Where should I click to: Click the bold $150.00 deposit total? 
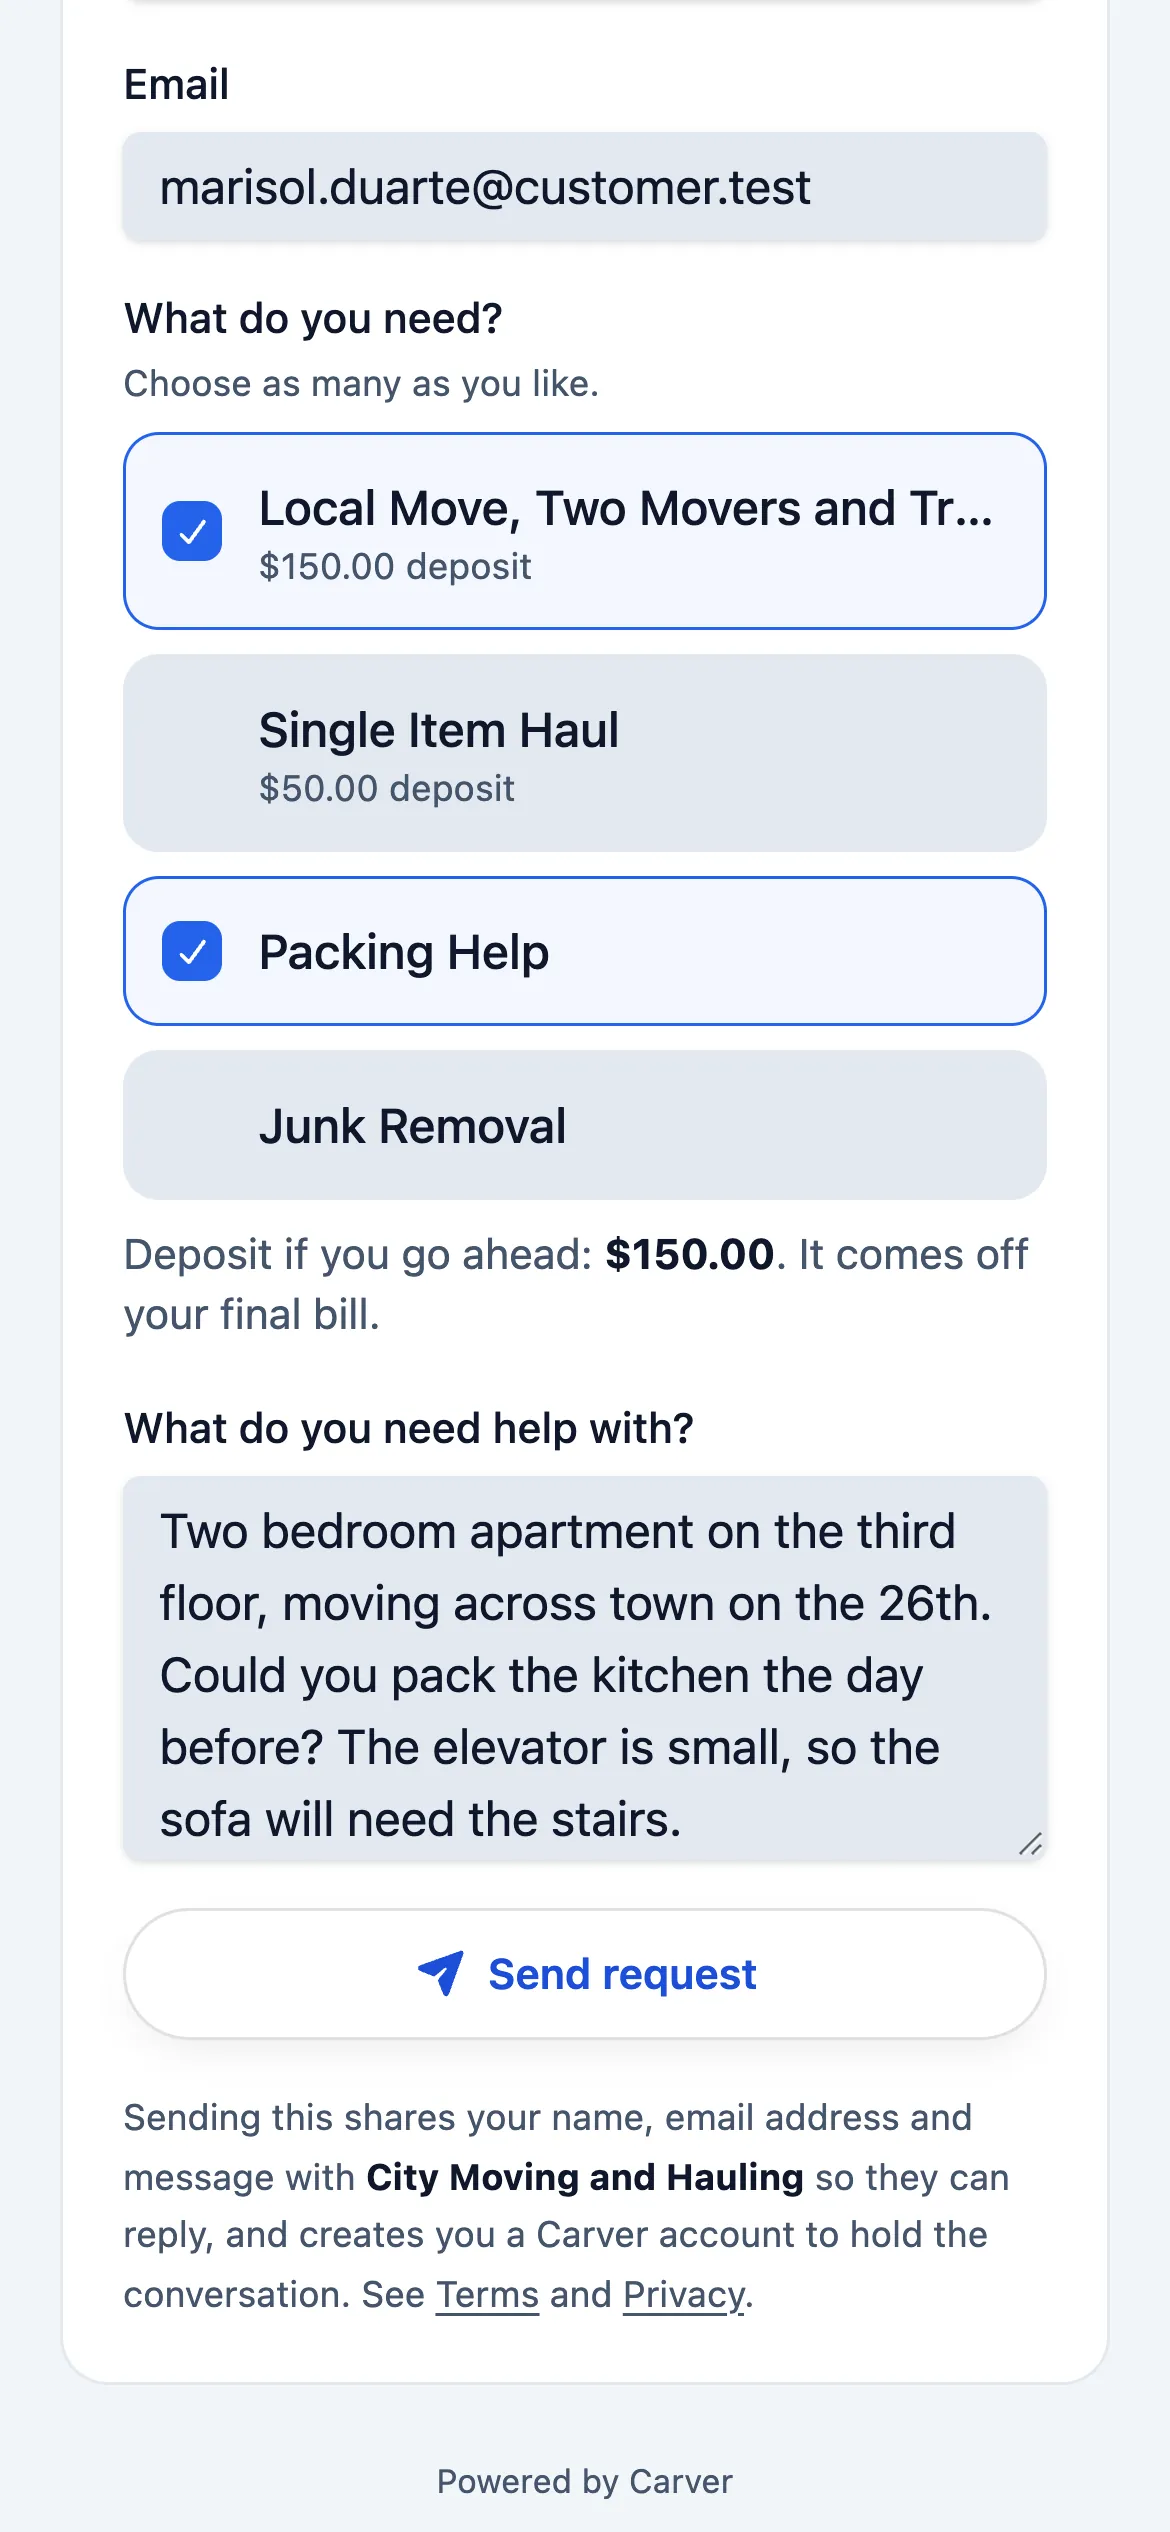690,1254
